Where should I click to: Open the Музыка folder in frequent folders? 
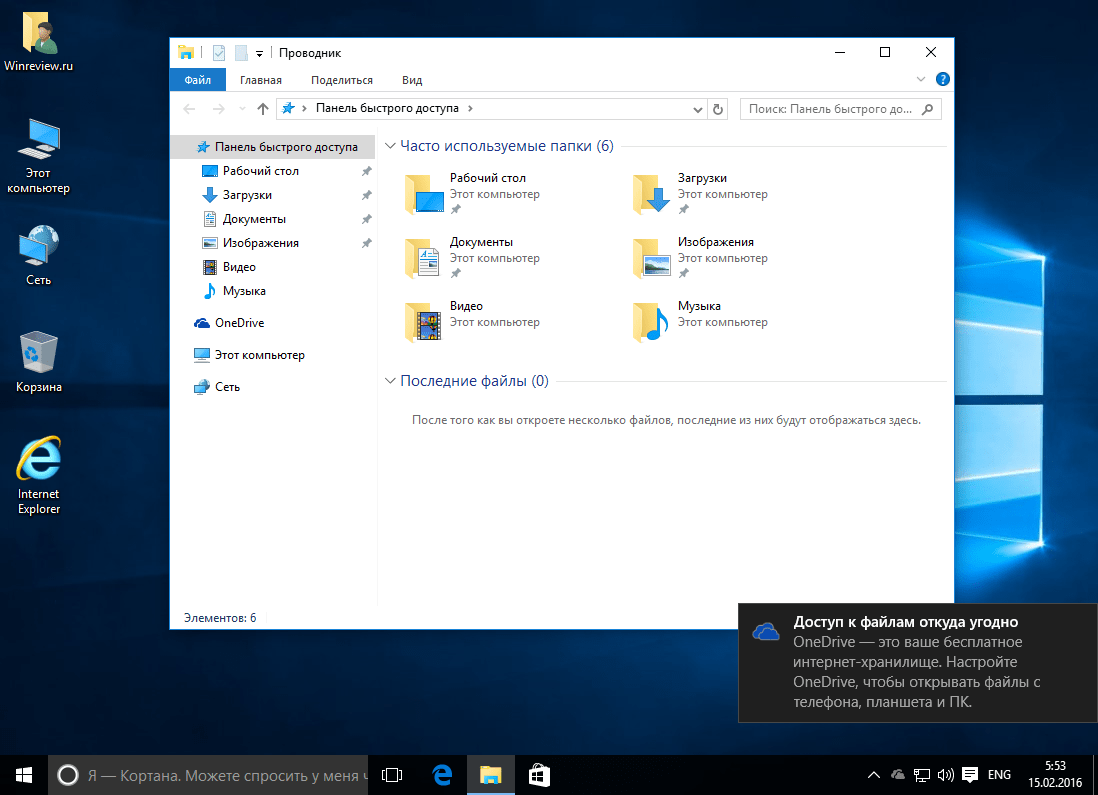651,322
